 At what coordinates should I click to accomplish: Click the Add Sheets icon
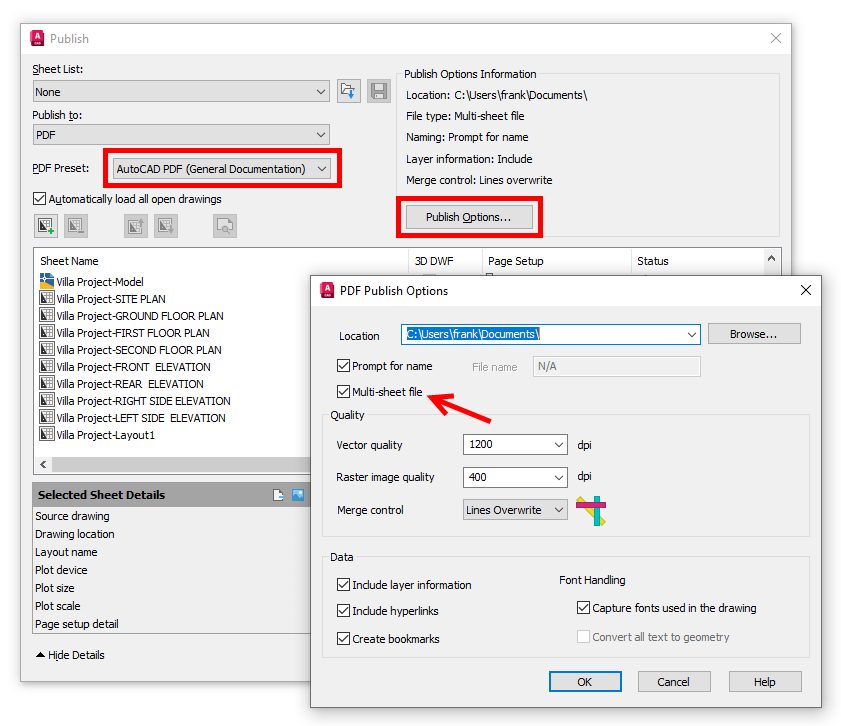coord(46,226)
